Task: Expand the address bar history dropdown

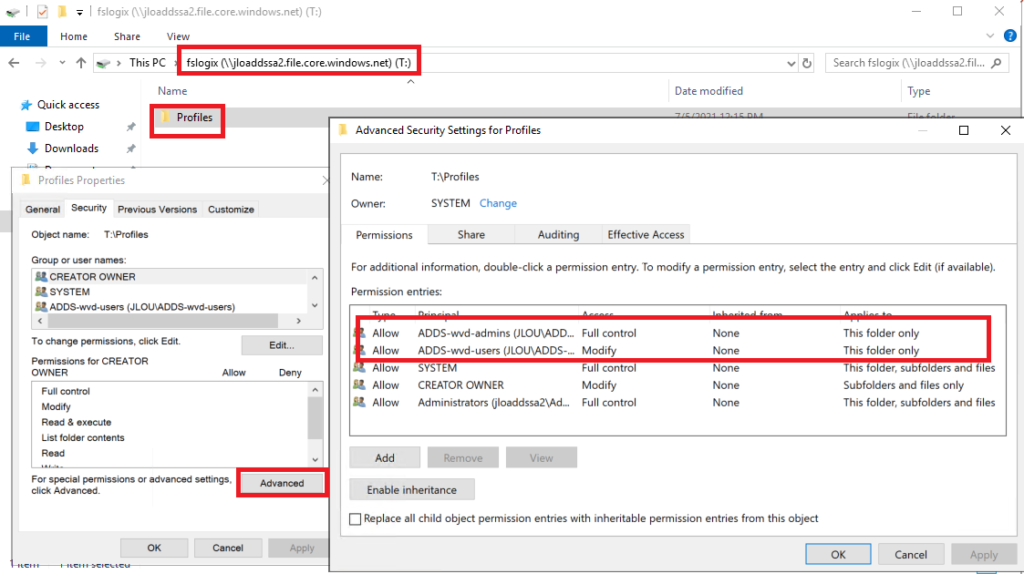Action: (791, 63)
